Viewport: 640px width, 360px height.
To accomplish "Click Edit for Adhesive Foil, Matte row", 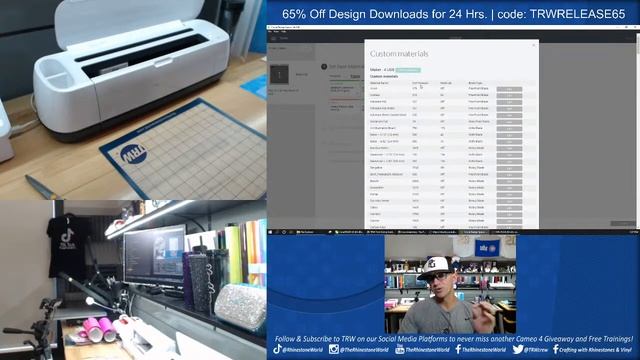I will click(x=509, y=109).
